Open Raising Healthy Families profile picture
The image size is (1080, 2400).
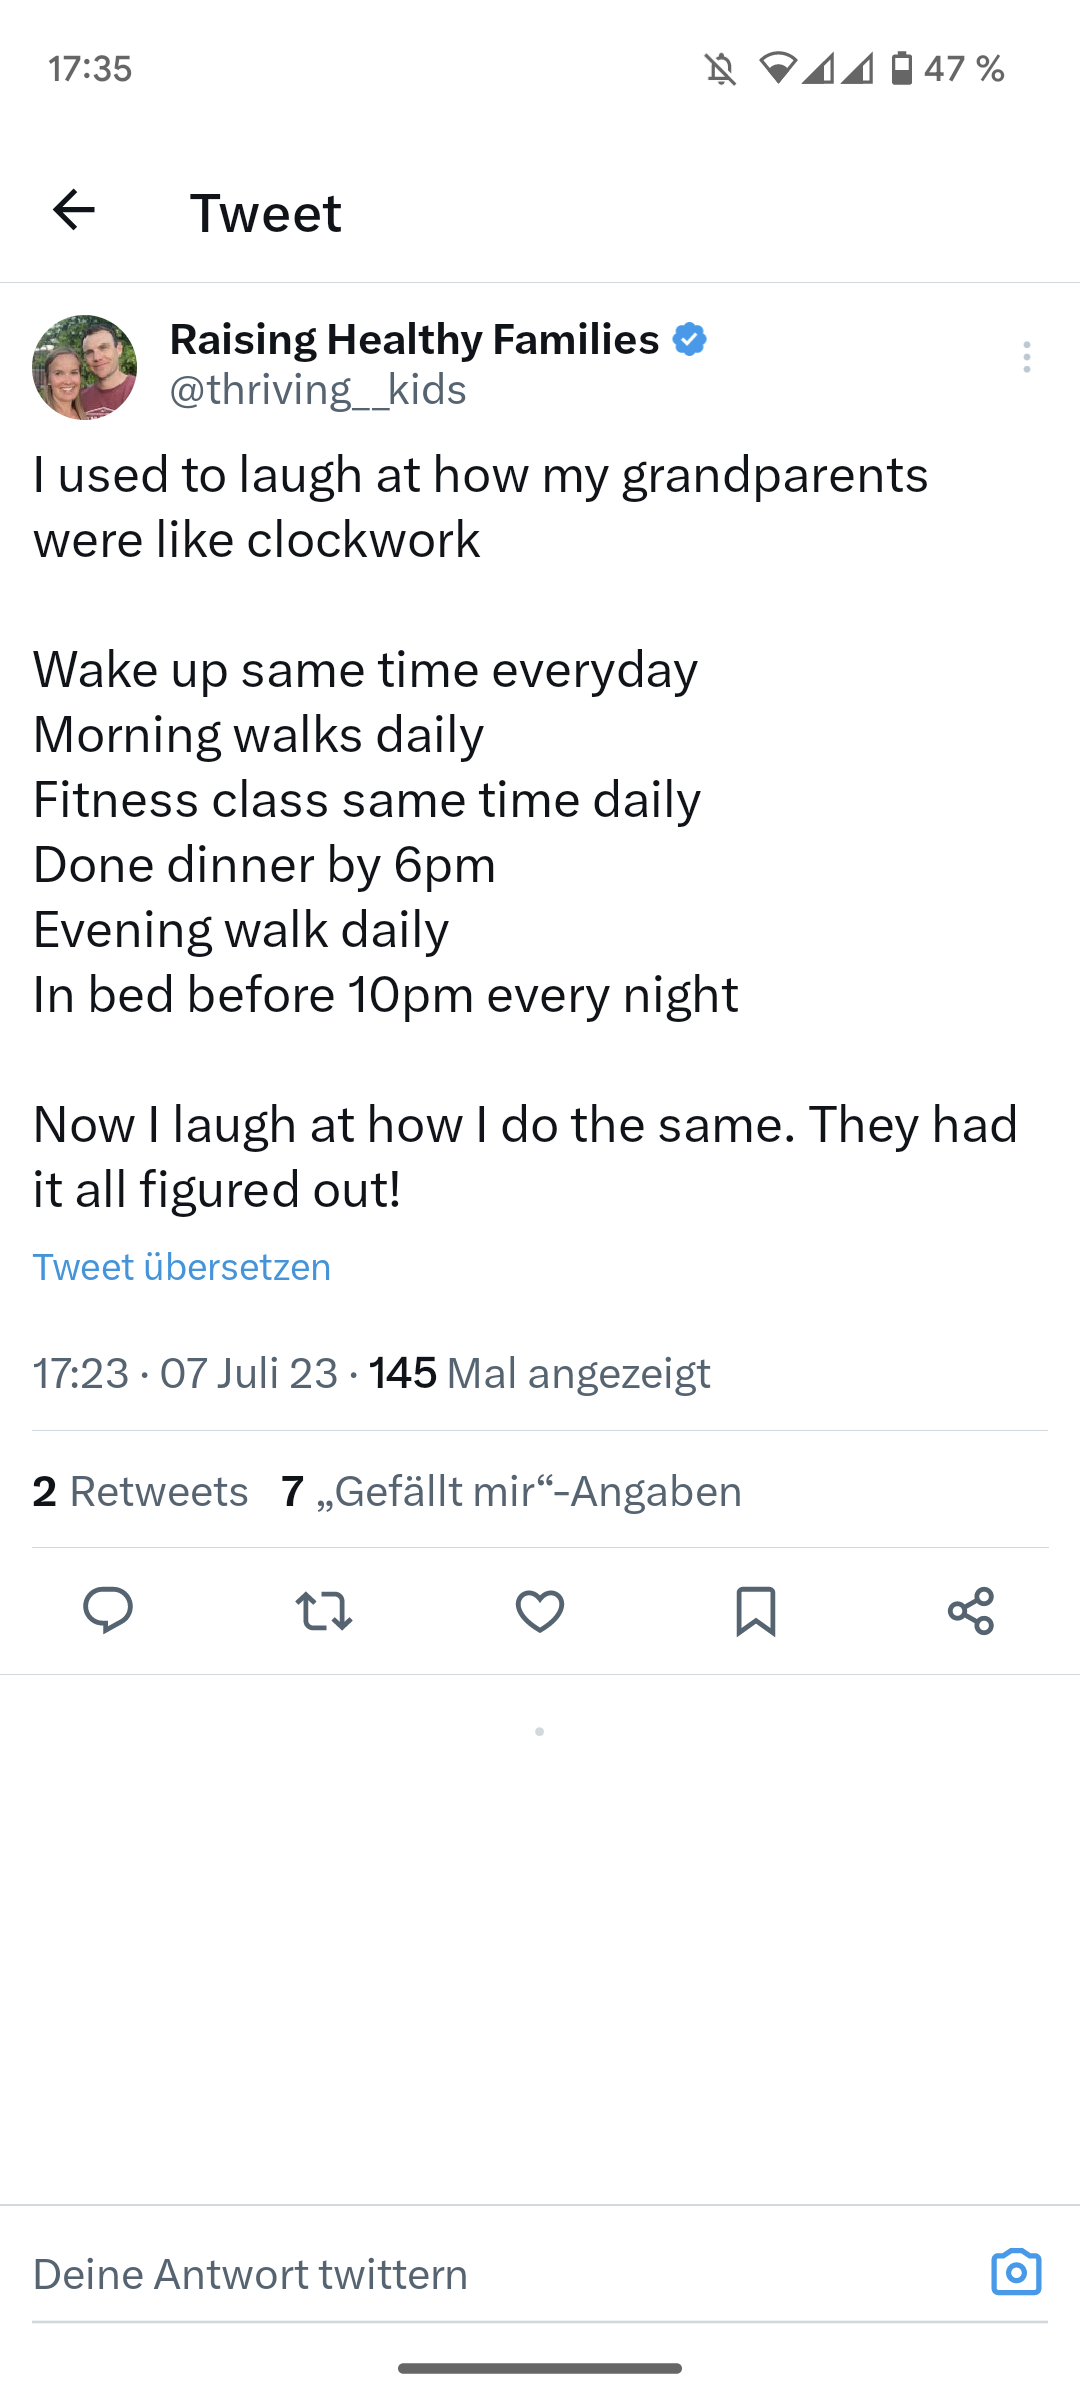coord(85,367)
